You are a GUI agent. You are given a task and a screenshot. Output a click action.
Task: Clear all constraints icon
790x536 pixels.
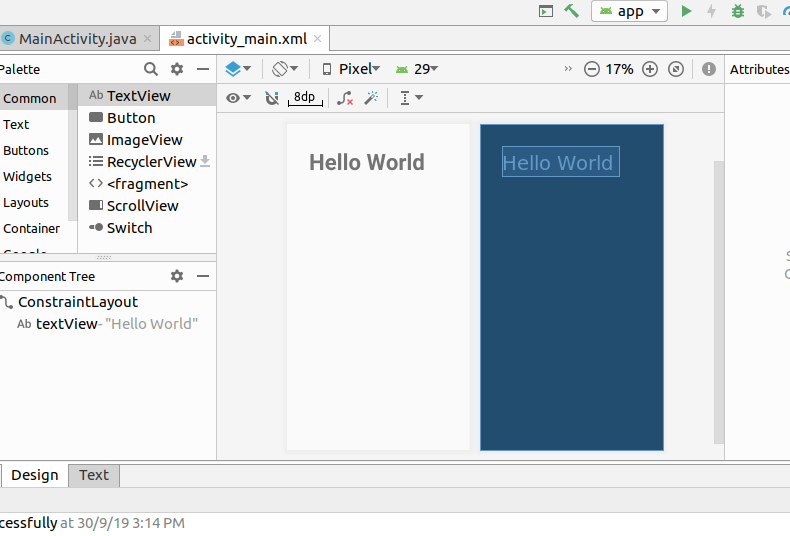[345, 98]
